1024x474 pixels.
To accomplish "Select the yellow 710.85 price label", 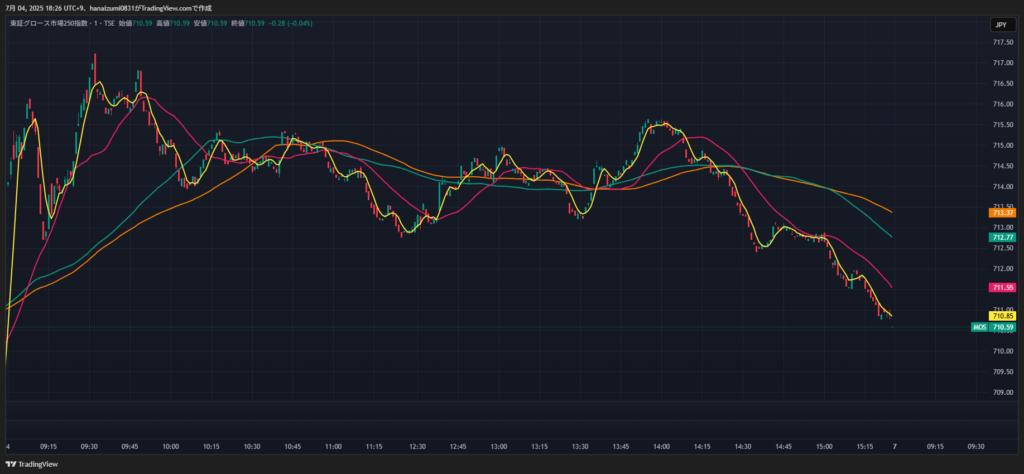I will (1002, 316).
